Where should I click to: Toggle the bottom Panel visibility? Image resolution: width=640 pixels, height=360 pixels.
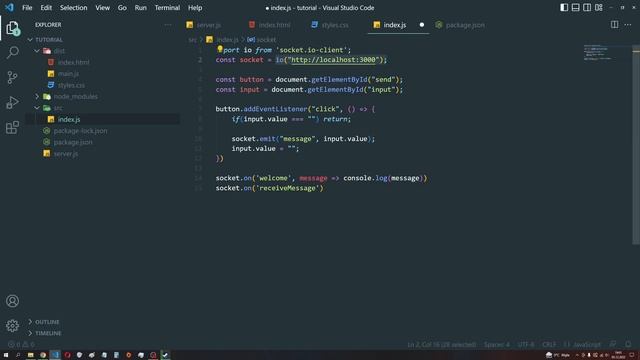(576, 7)
